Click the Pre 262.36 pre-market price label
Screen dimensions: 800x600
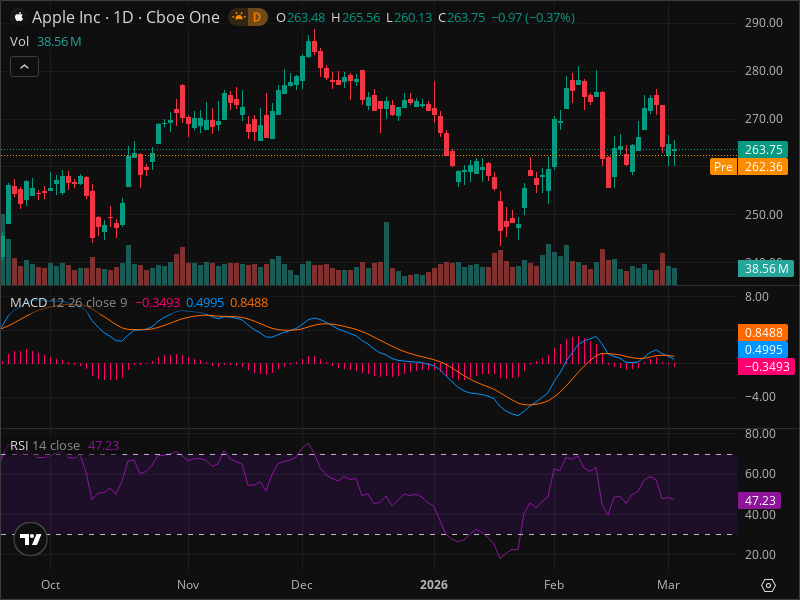749,166
